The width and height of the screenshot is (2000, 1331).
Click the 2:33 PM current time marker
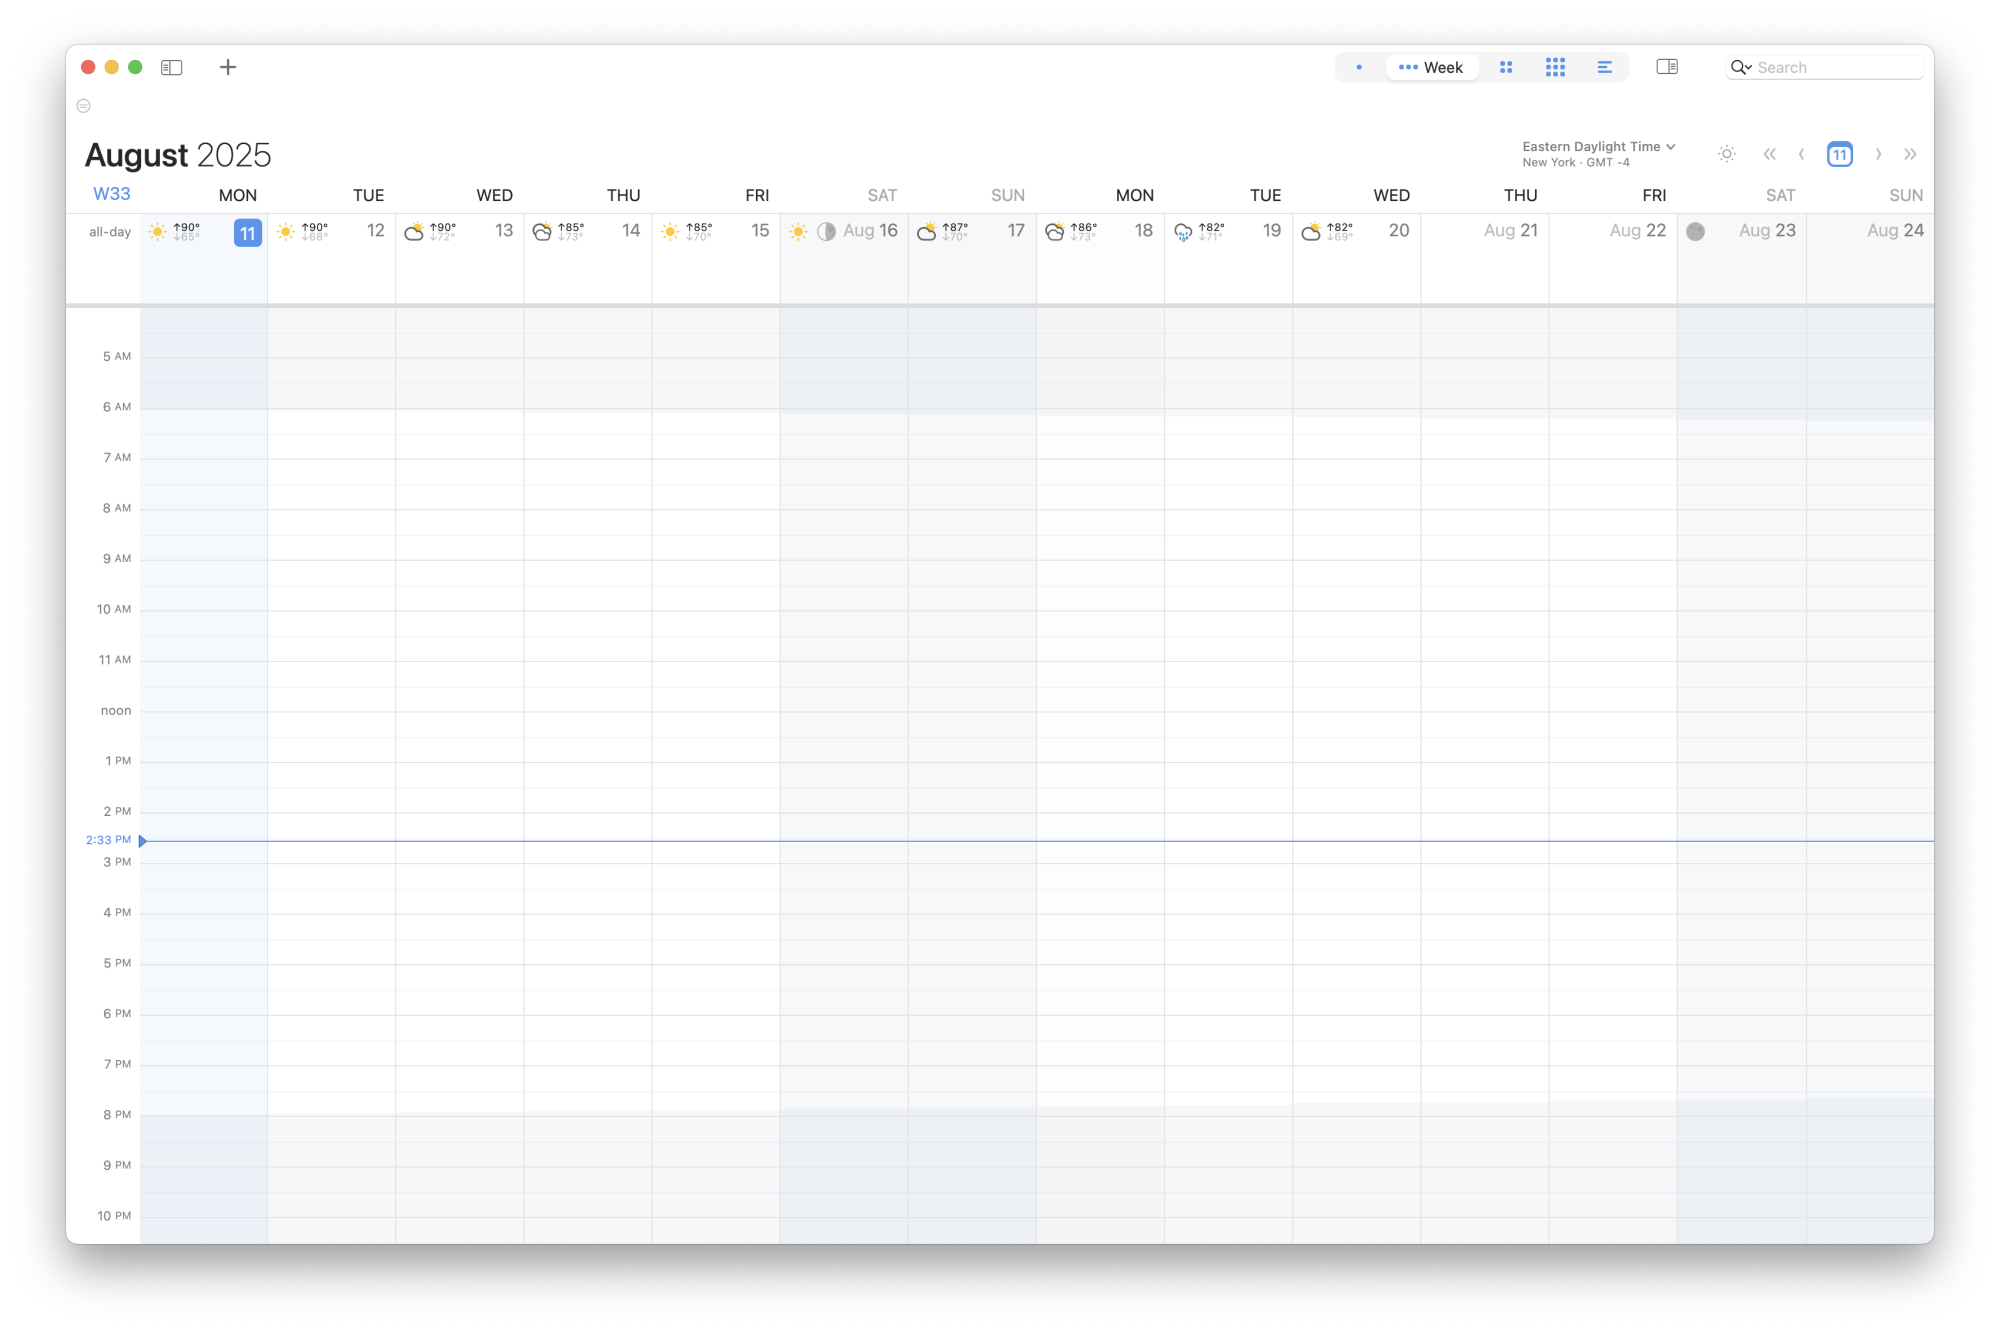109,840
